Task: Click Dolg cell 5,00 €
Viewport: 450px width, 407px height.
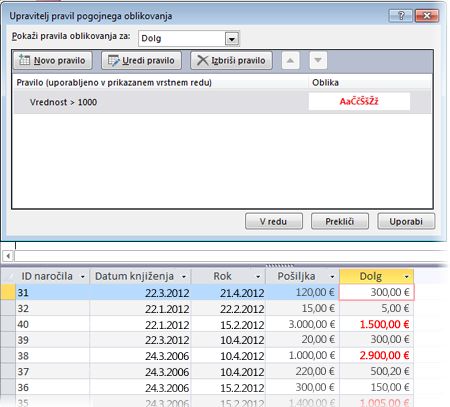Action: tap(376, 308)
